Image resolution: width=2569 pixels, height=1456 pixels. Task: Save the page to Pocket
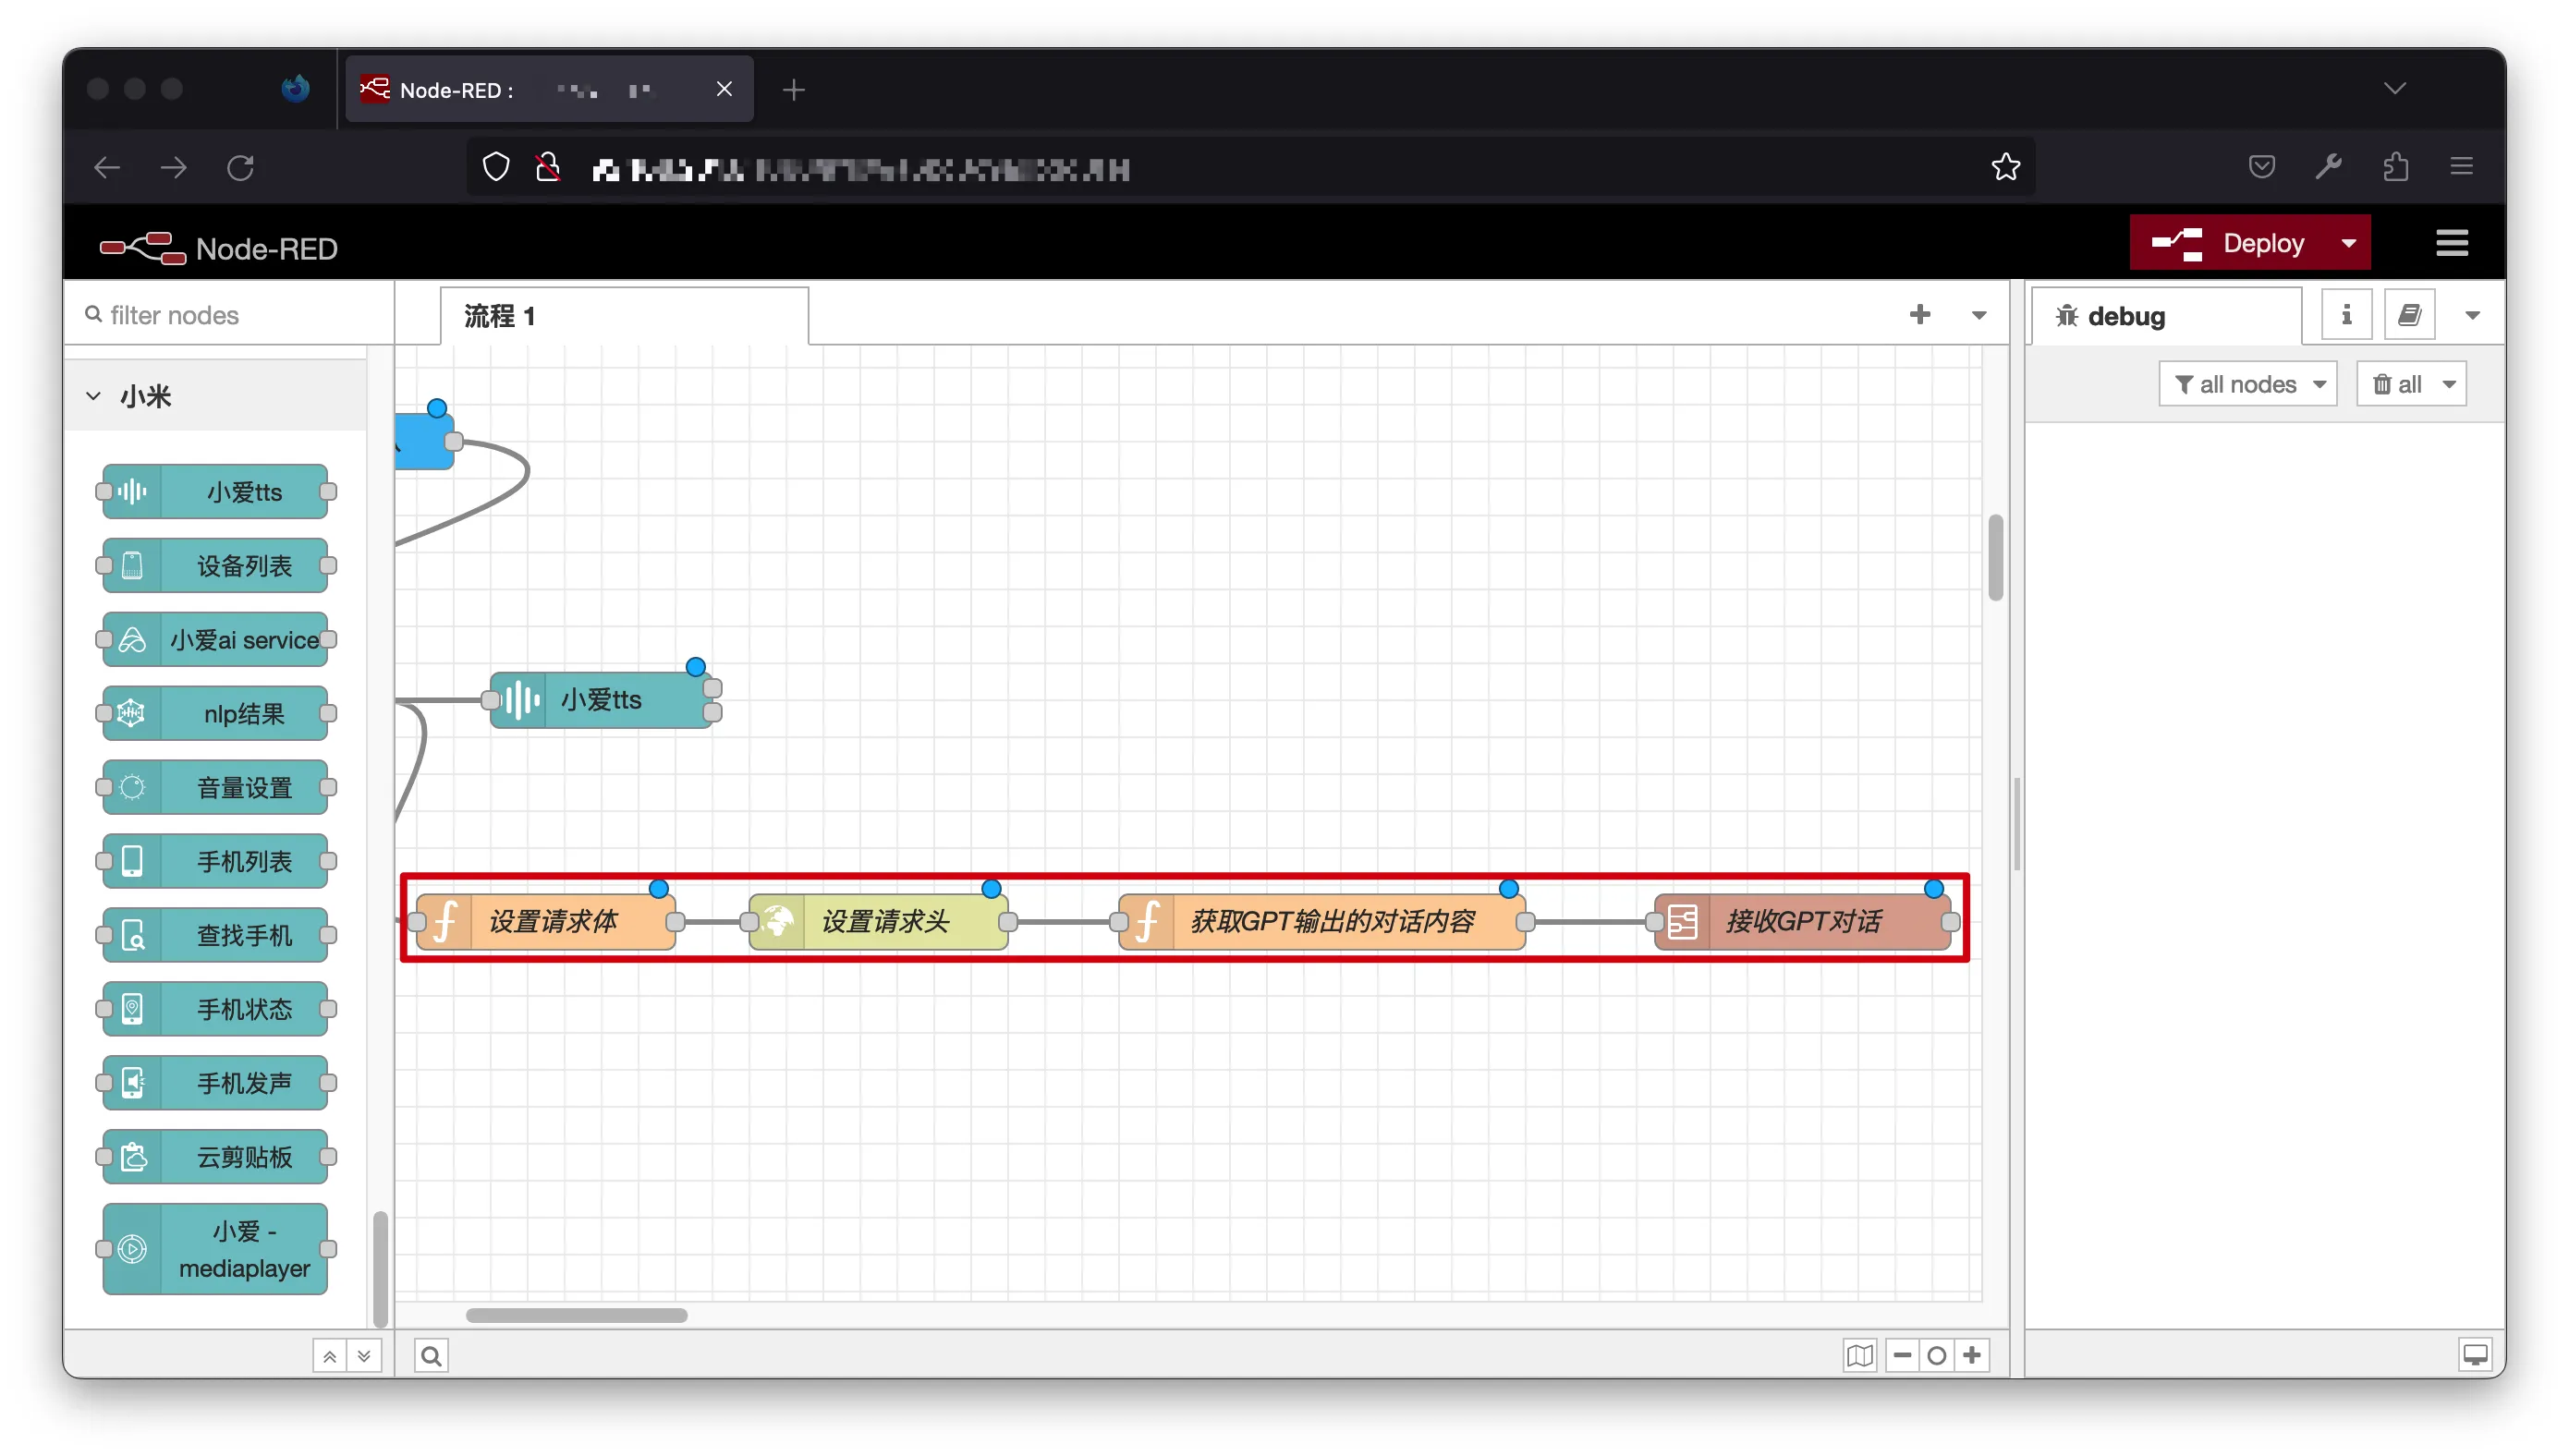(x=2262, y=167)
